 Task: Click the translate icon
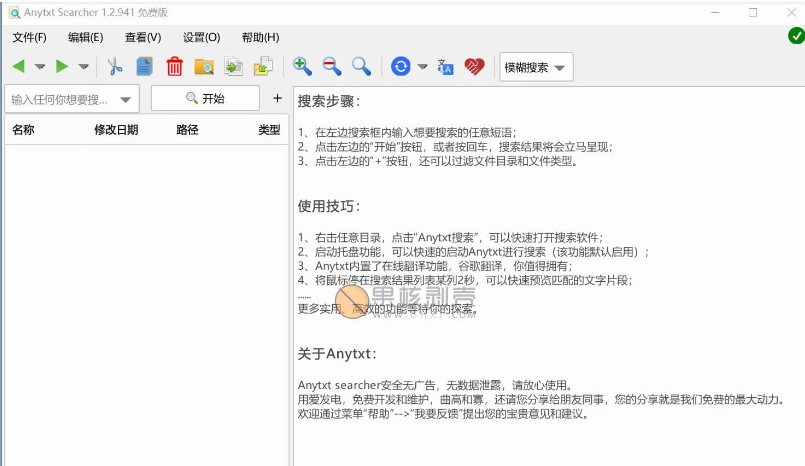coord(445,67)
